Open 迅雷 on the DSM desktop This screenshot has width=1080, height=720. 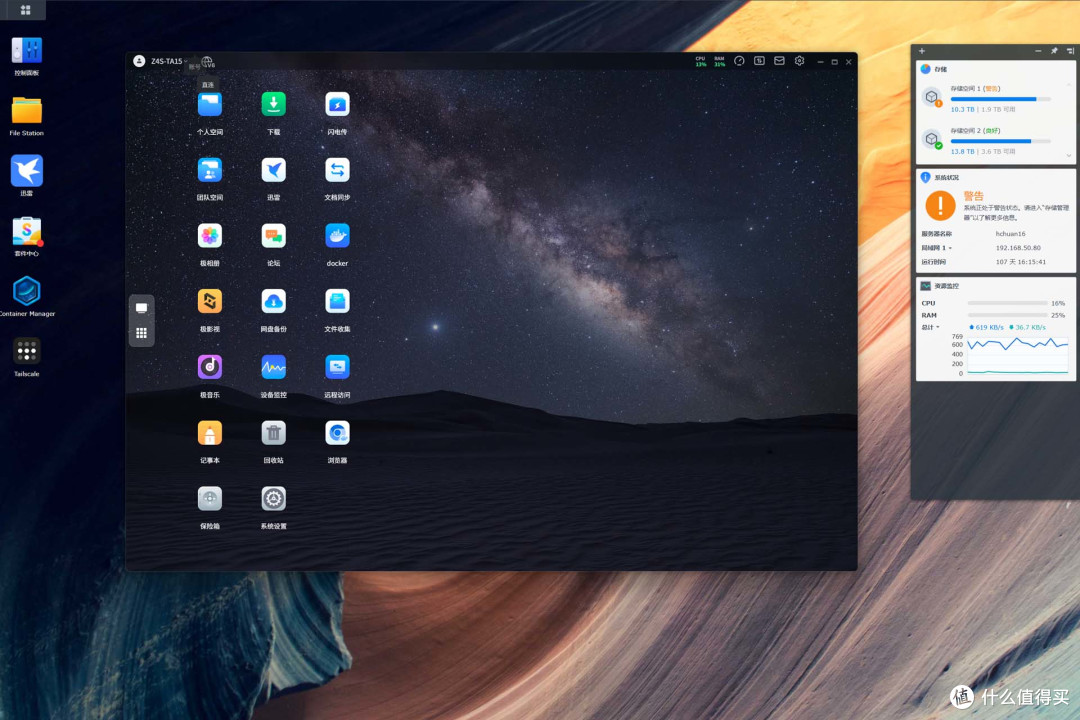[x=27, y=171]
